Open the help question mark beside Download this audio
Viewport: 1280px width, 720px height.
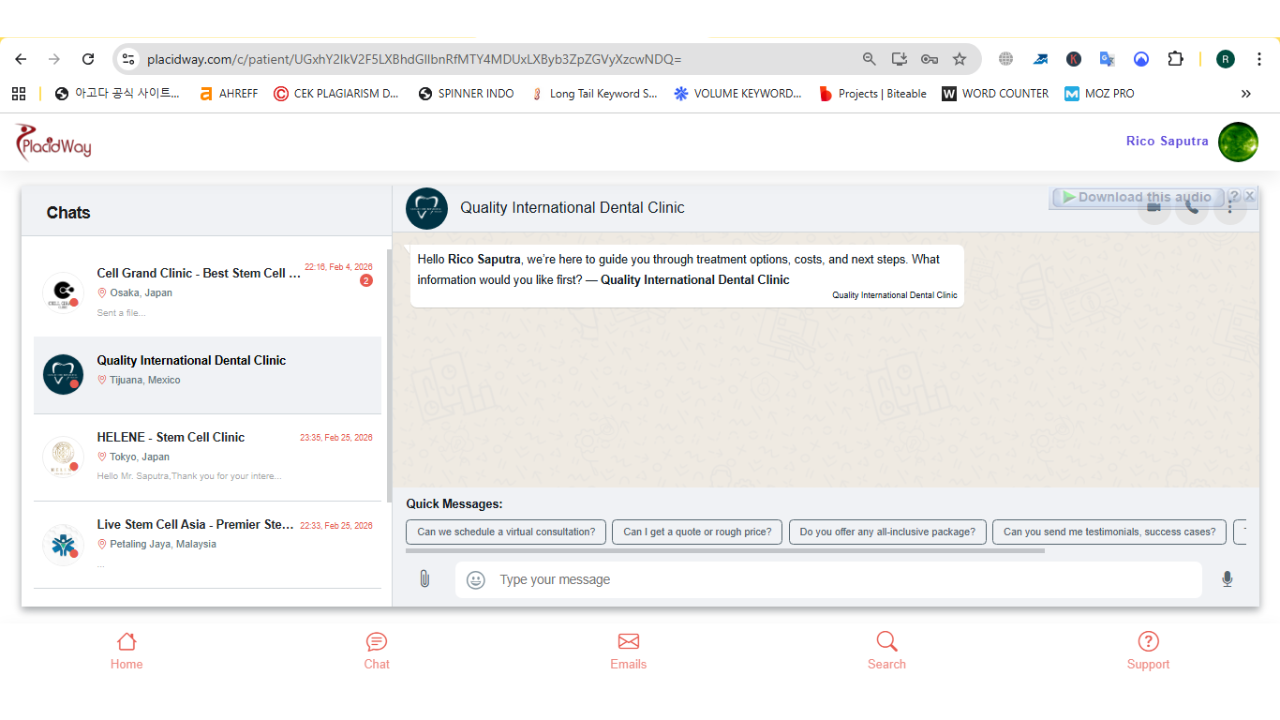point(1234,196)
